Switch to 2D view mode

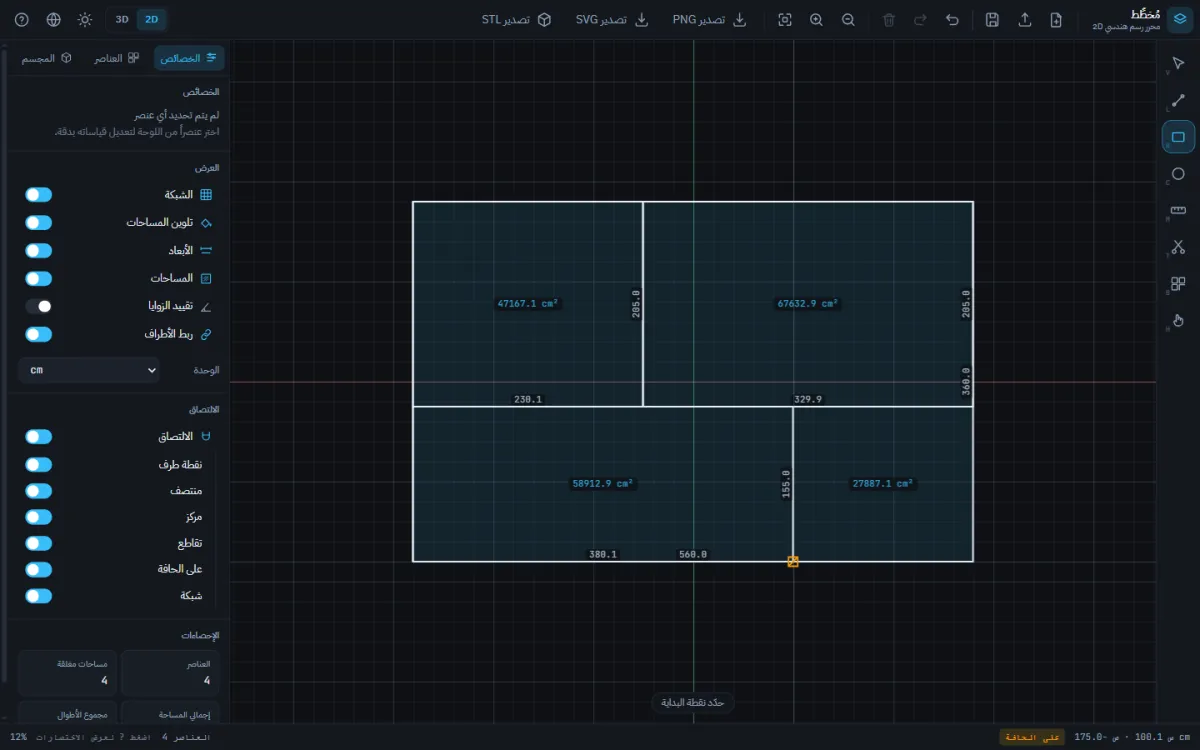pos(151,20)
